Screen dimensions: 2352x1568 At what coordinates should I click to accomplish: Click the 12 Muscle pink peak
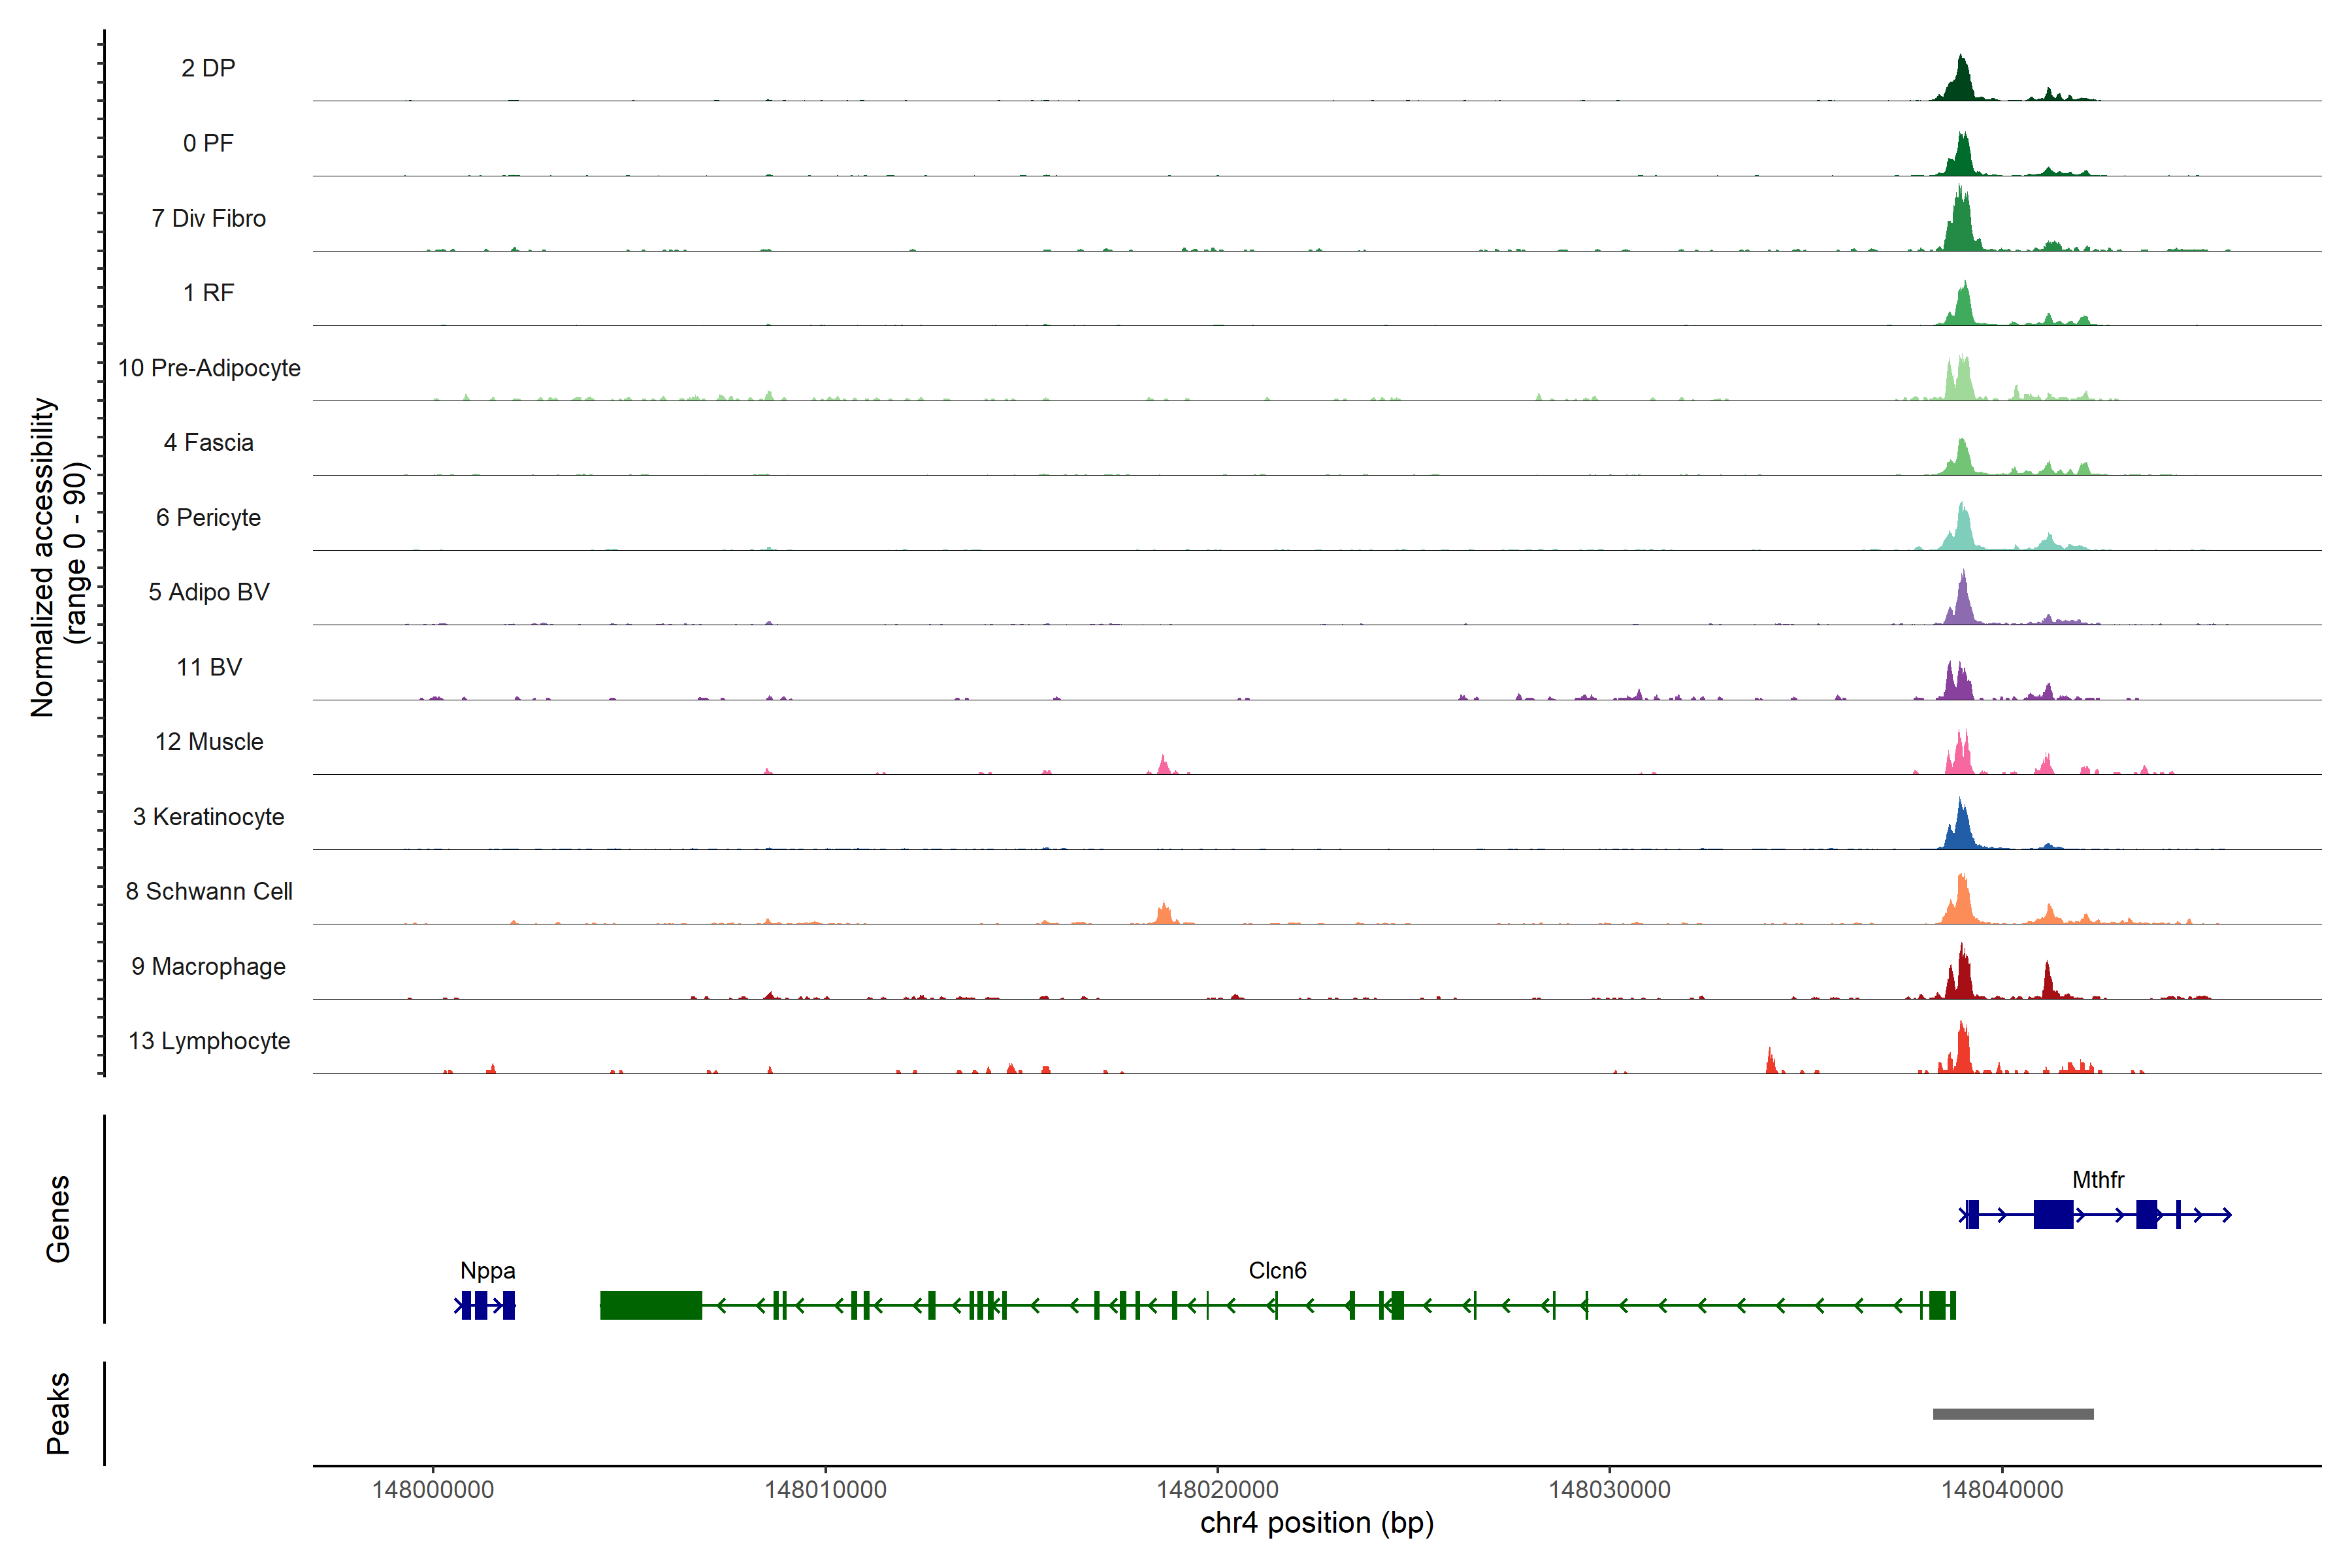pos(1961,757)
